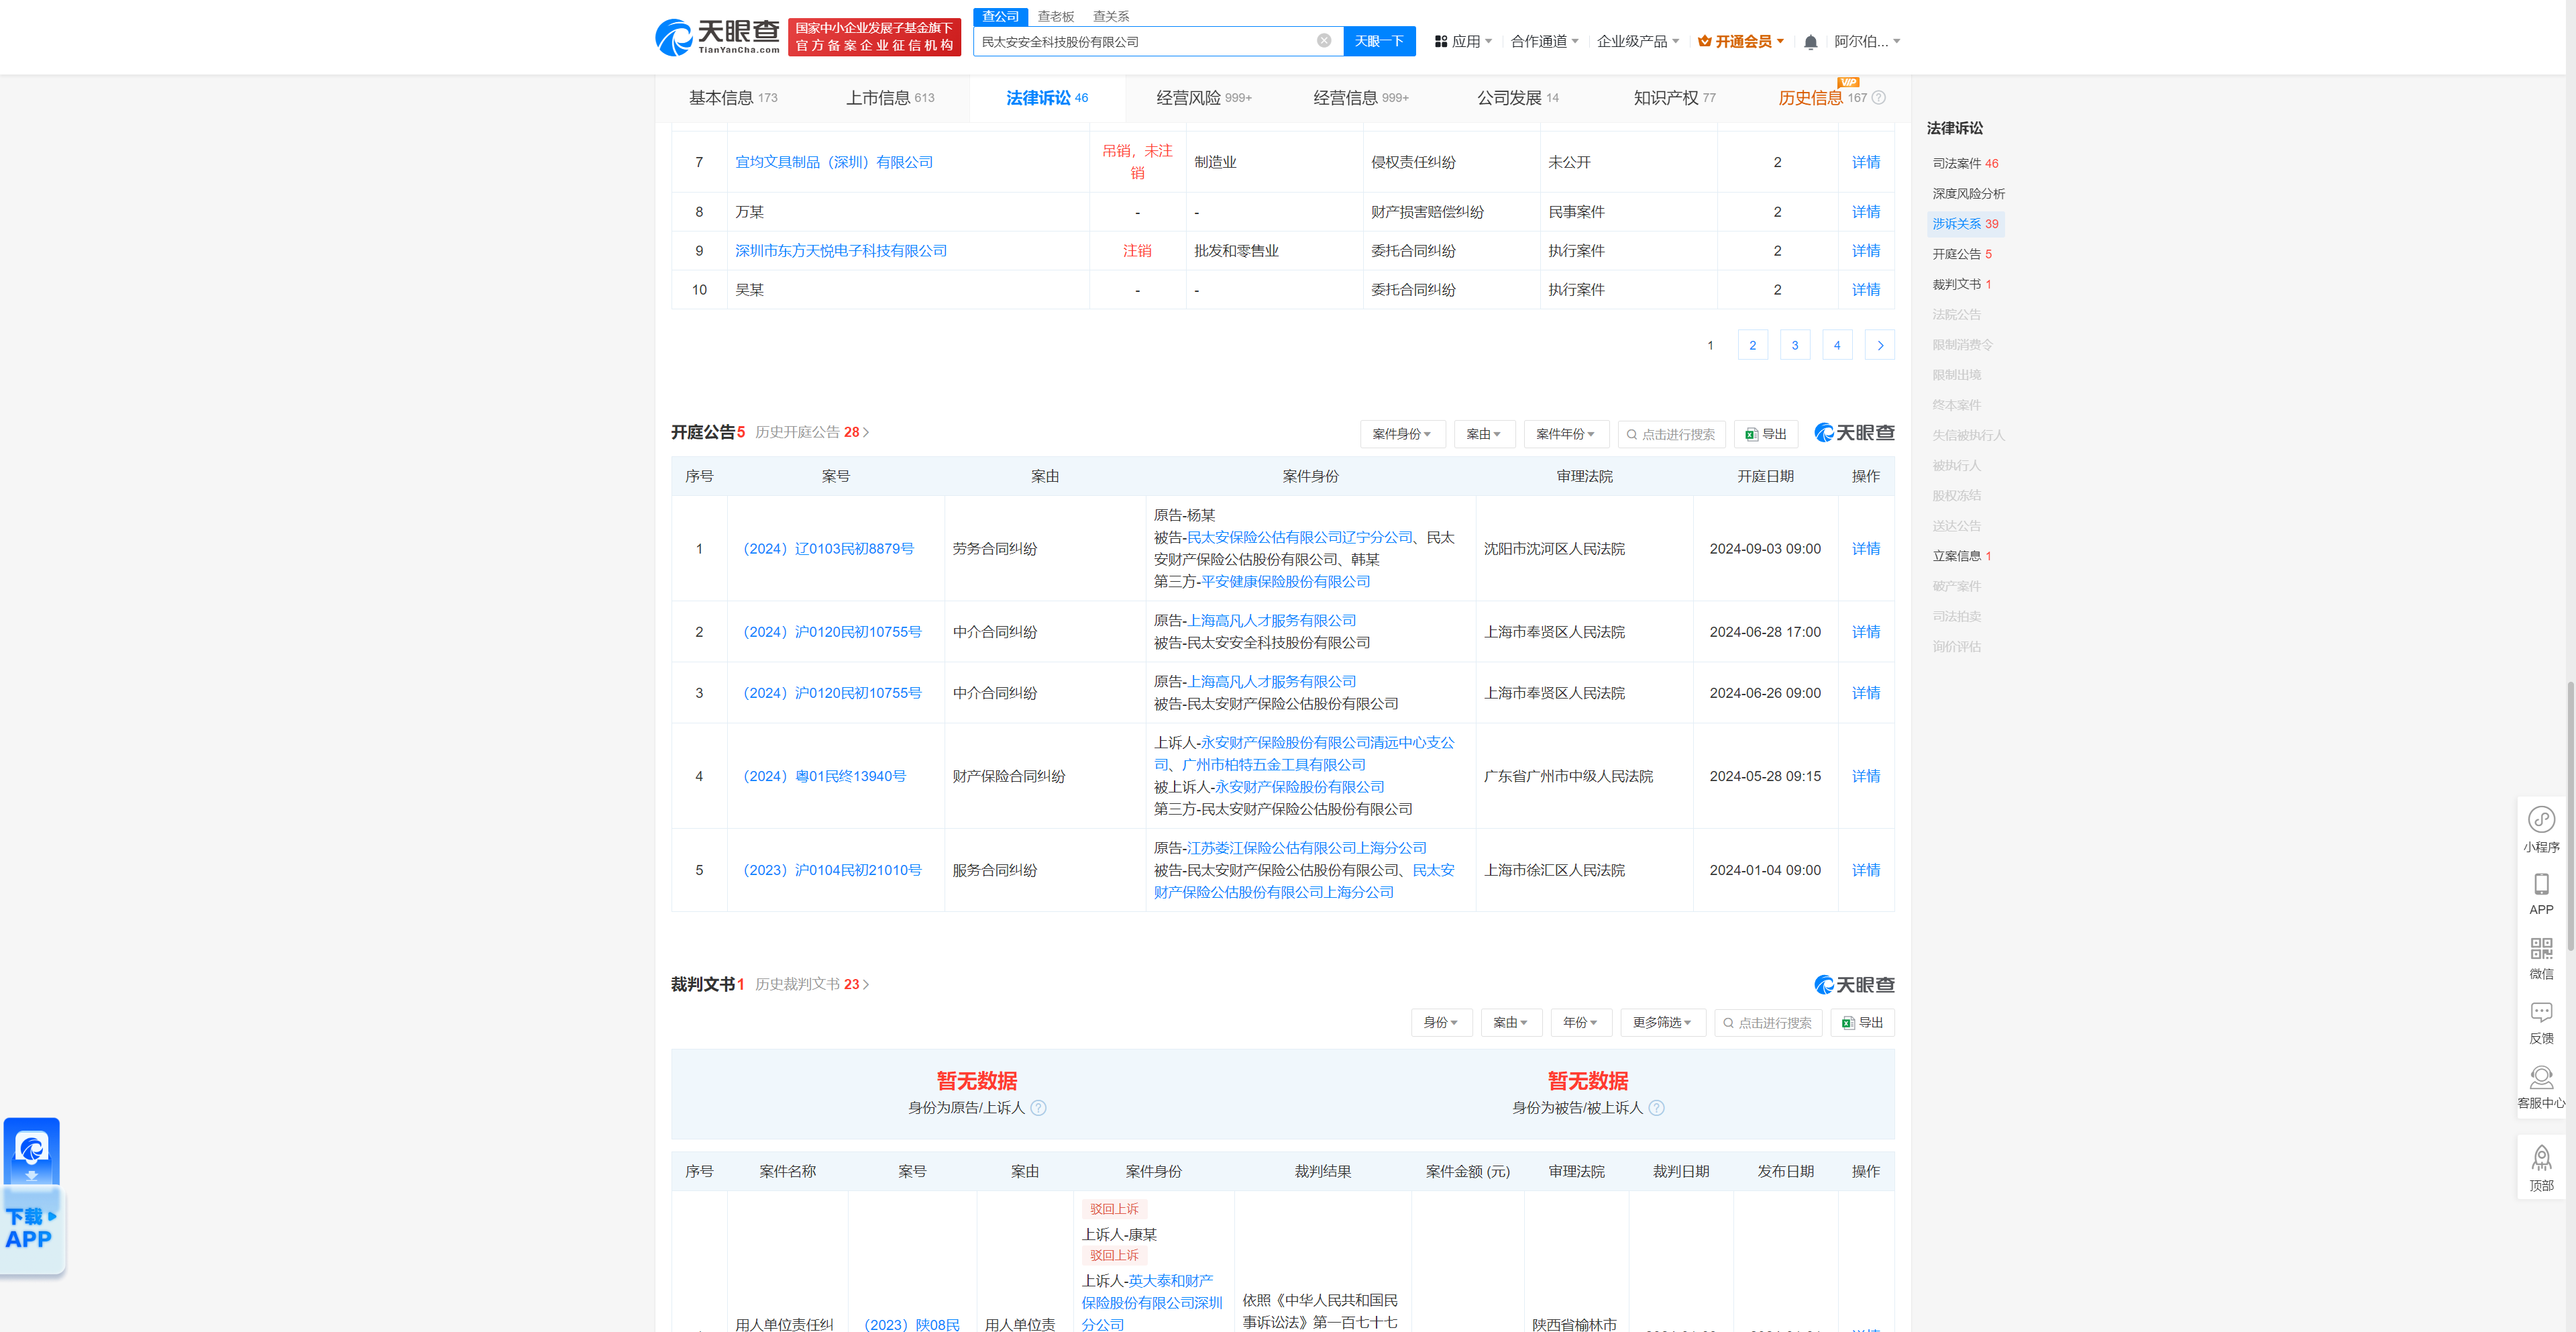Open 历史开庭公告 28 link

tap(812, 432)
